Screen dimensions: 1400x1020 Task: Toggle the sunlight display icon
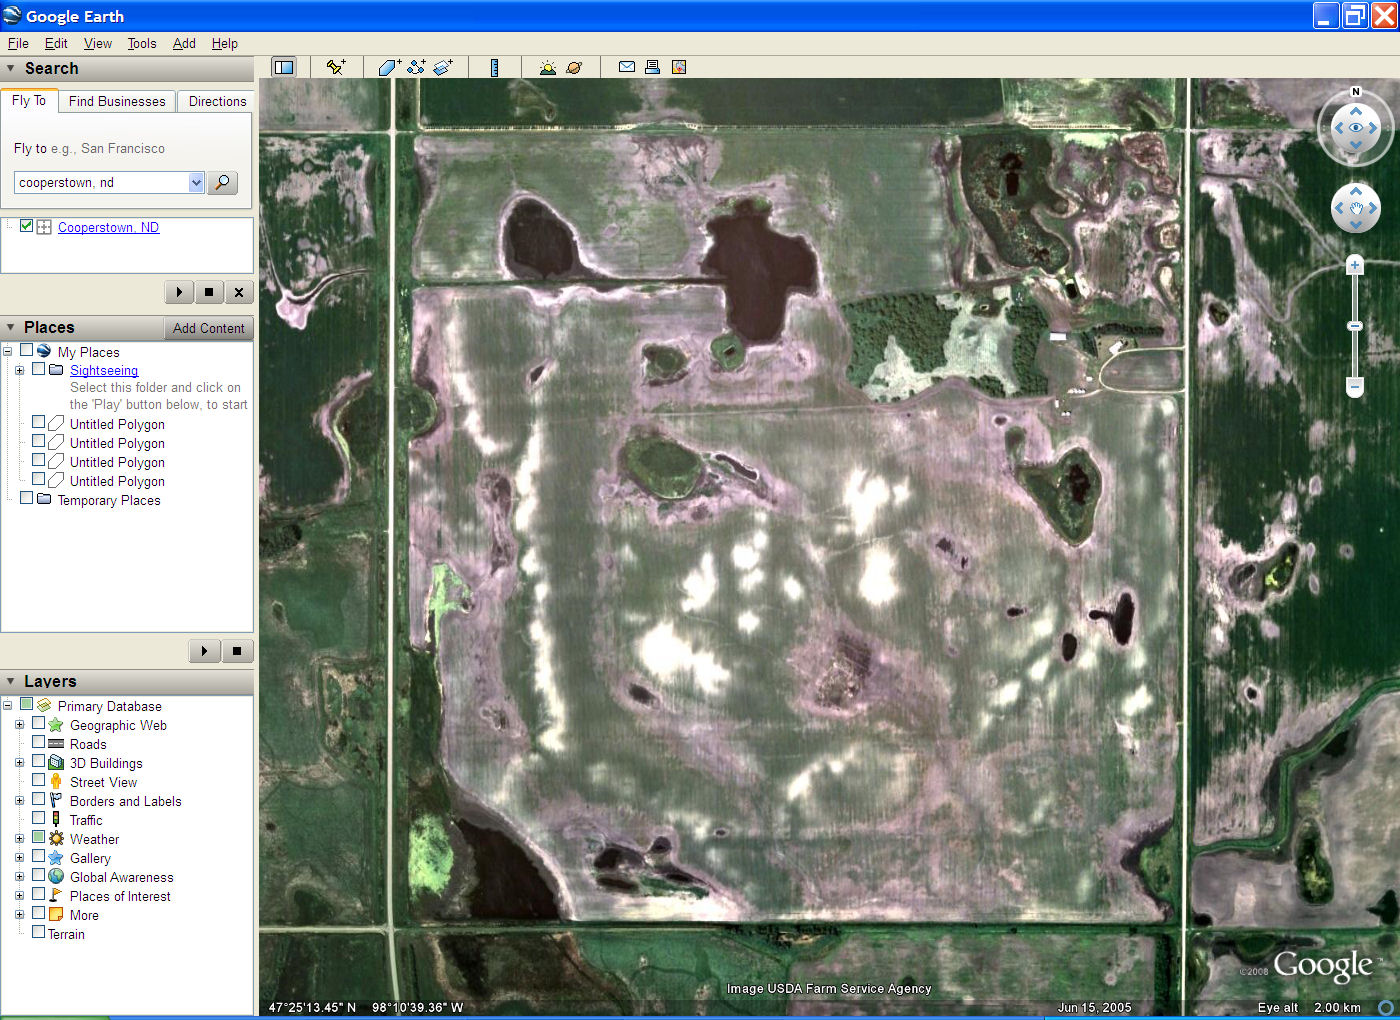point(547,67)
